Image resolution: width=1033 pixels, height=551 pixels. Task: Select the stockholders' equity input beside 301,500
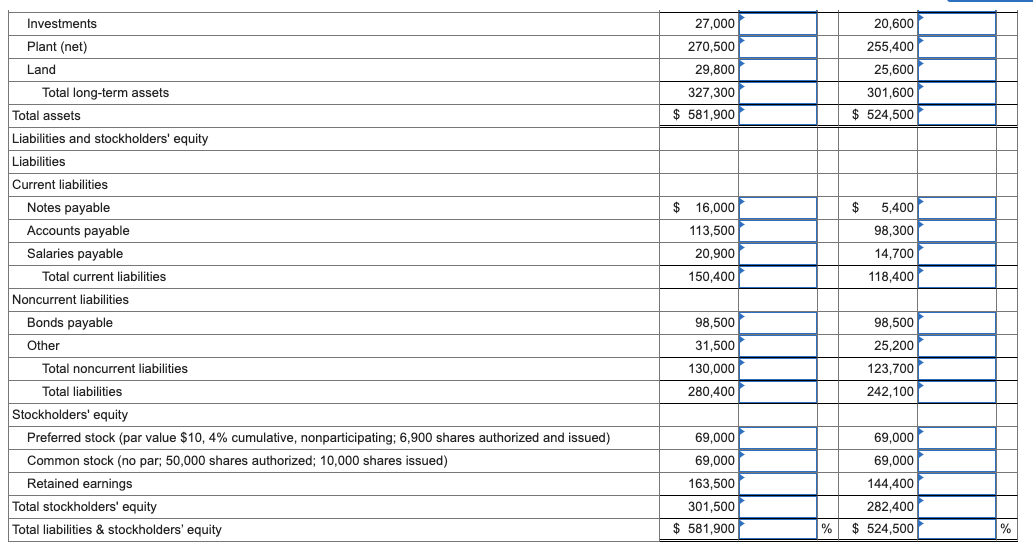(778, 507)
